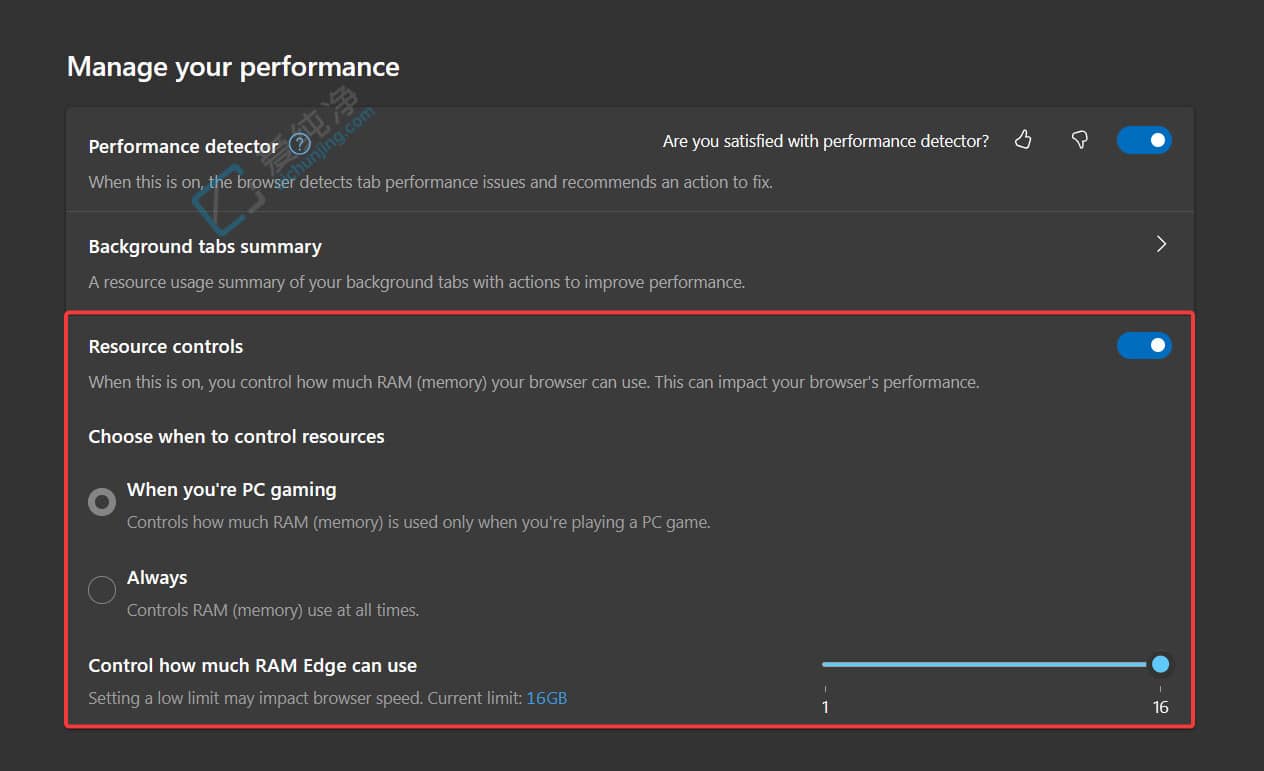Give thumbs up for performance detector
Image resolution: width=1264 pixels, height=771 pixels.
point(1022,140)
